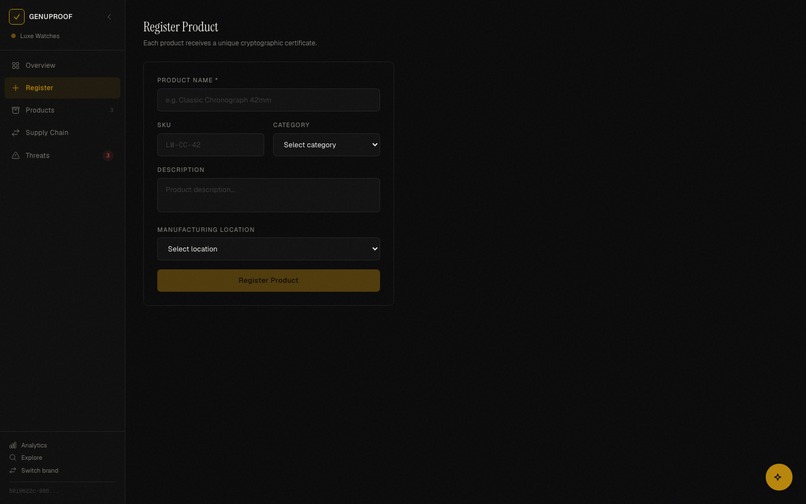The width and height of the screenshot is (806, 504).
Task: Open the Select location dropdown
Action: point(268,249)
